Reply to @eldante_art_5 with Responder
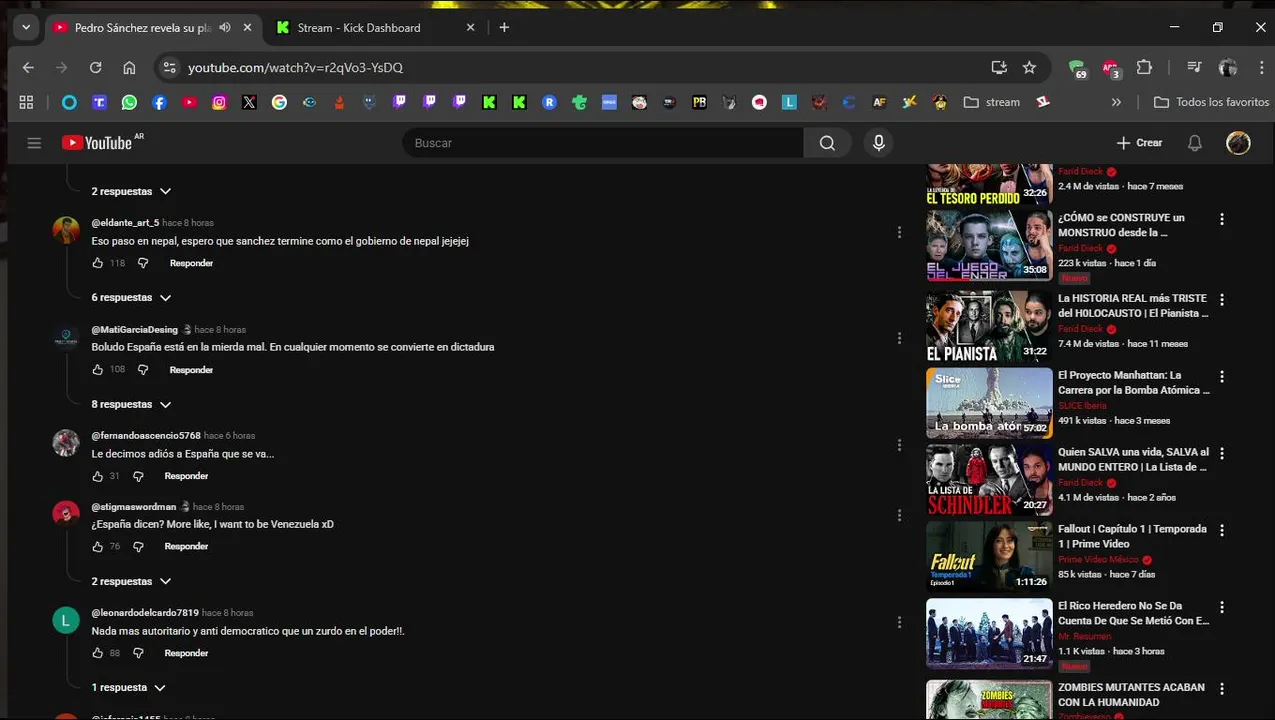 coord(191,263)
